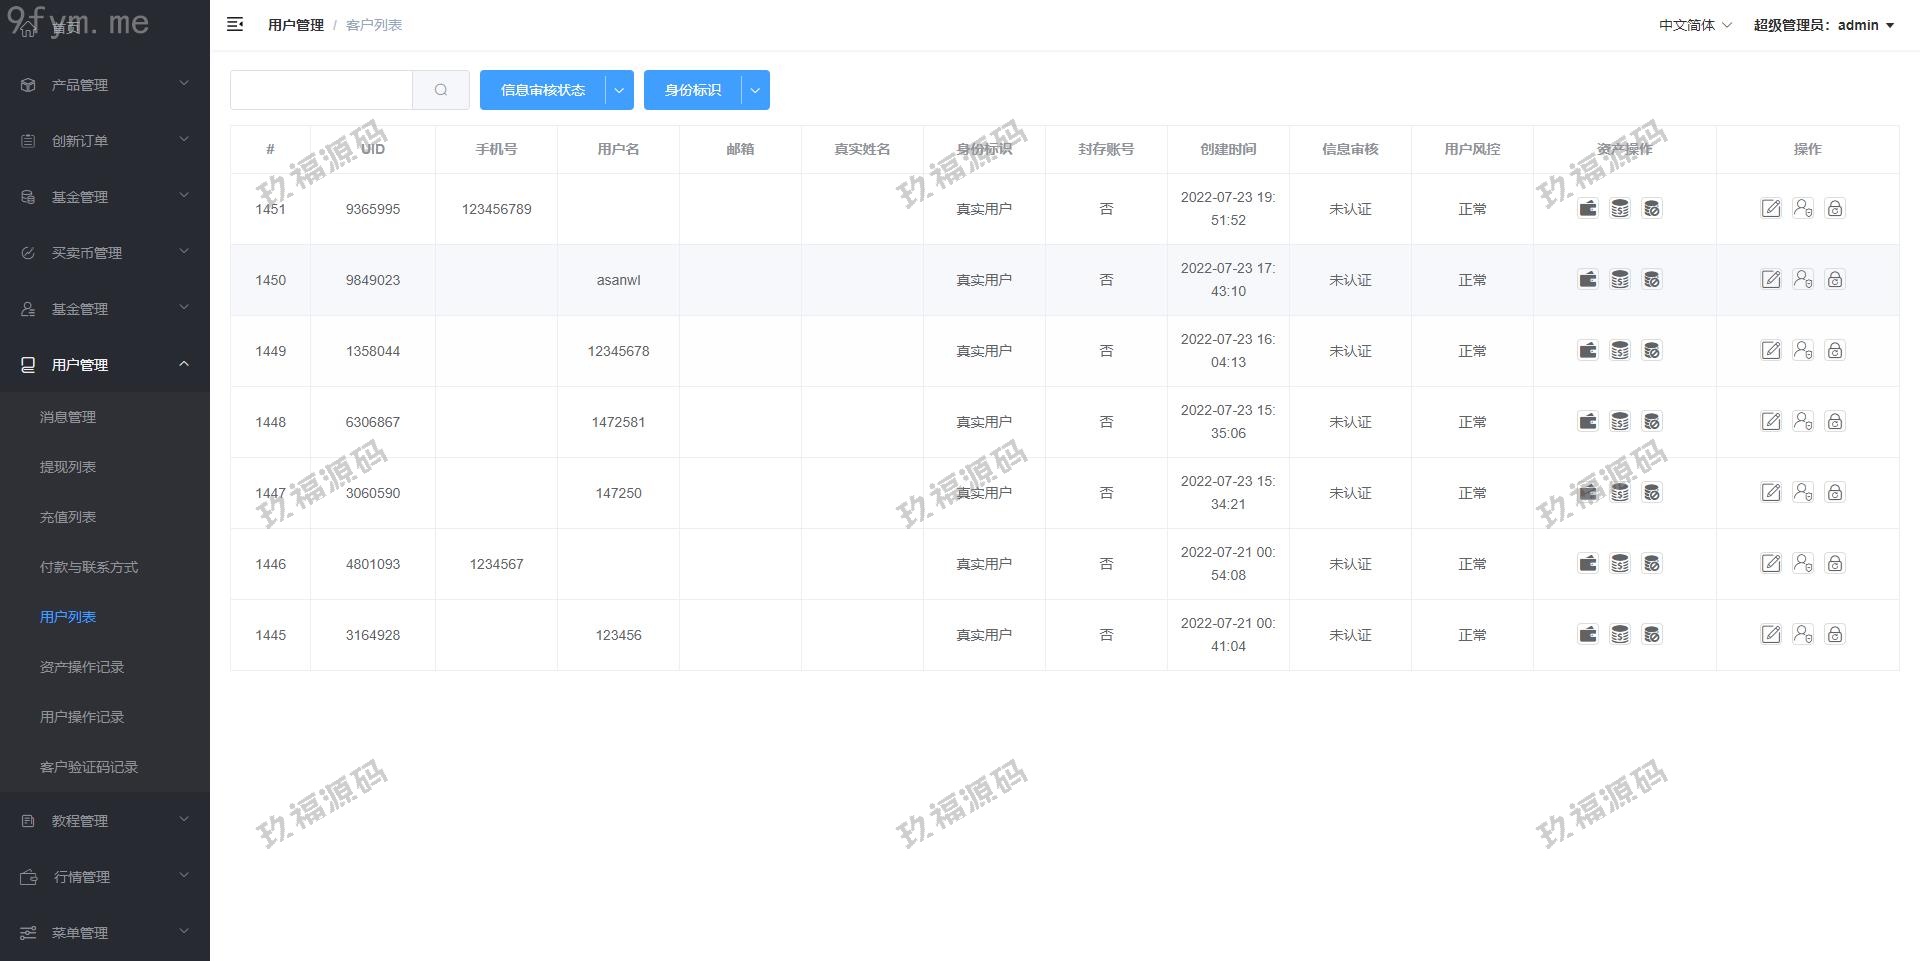Click the reset password lock icon for UID 4801093
This screenshot has width=1920, height=961.
[x=1835, y=563]
